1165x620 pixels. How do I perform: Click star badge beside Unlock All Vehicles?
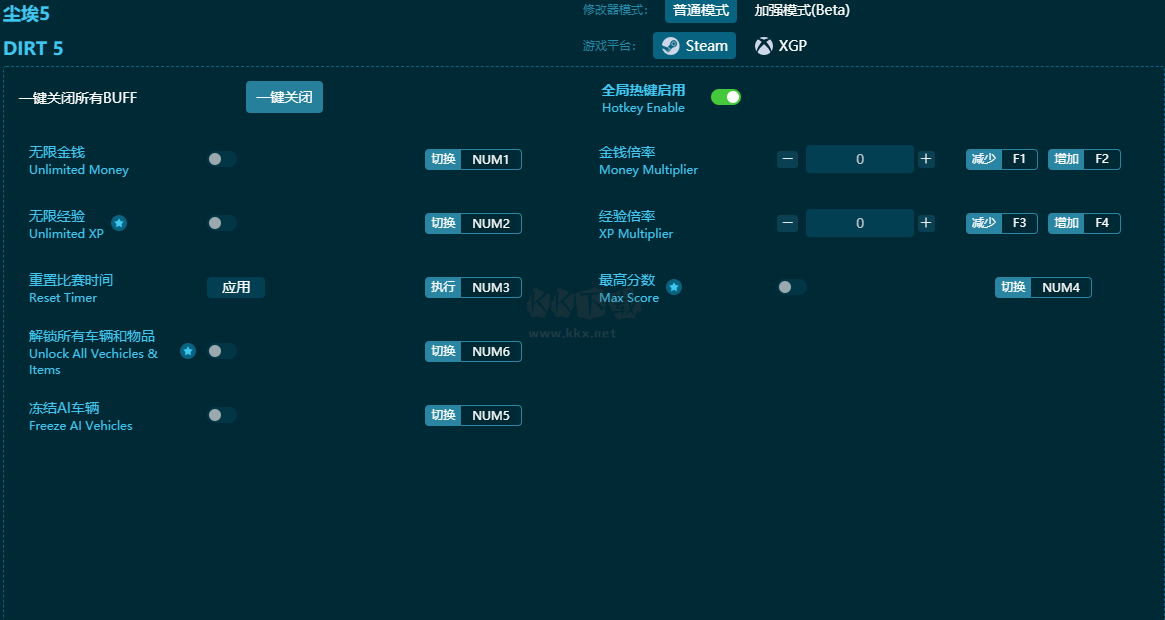click(188, 351)
